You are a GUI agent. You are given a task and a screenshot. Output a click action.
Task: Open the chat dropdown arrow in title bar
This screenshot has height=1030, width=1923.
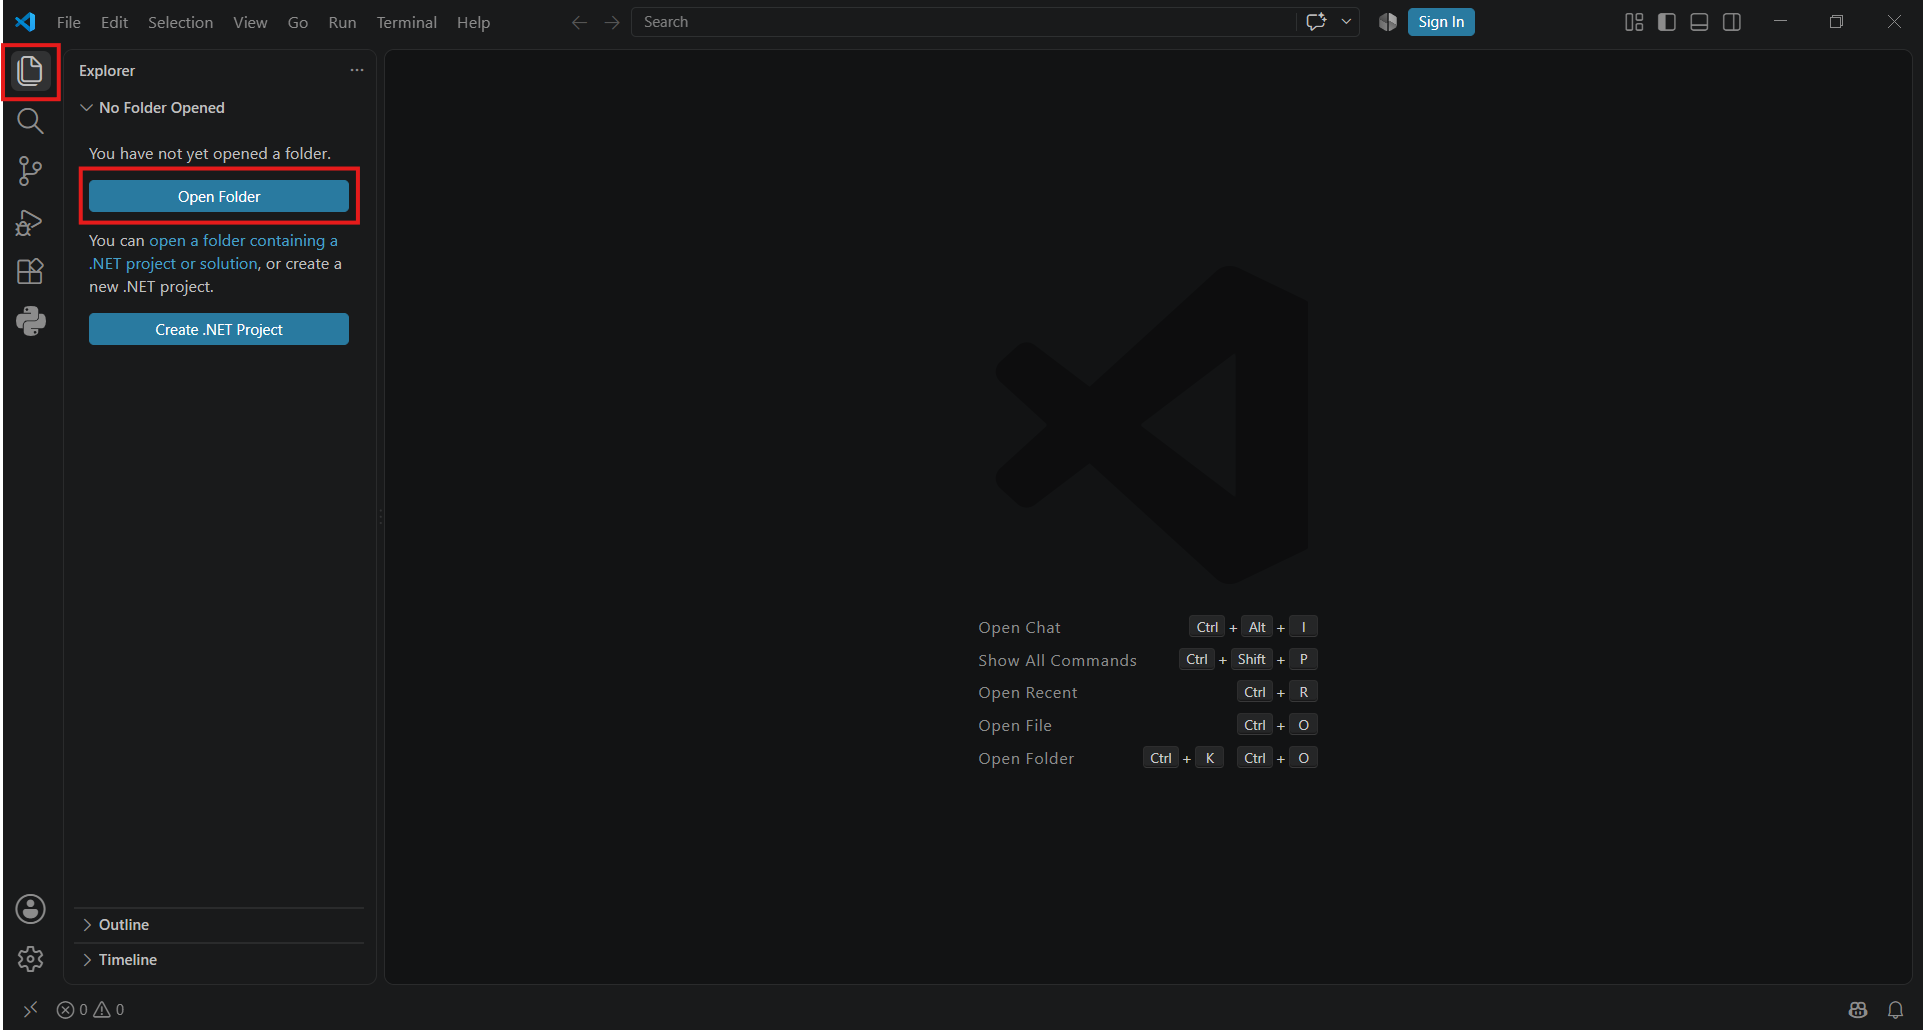point(1346,22)
